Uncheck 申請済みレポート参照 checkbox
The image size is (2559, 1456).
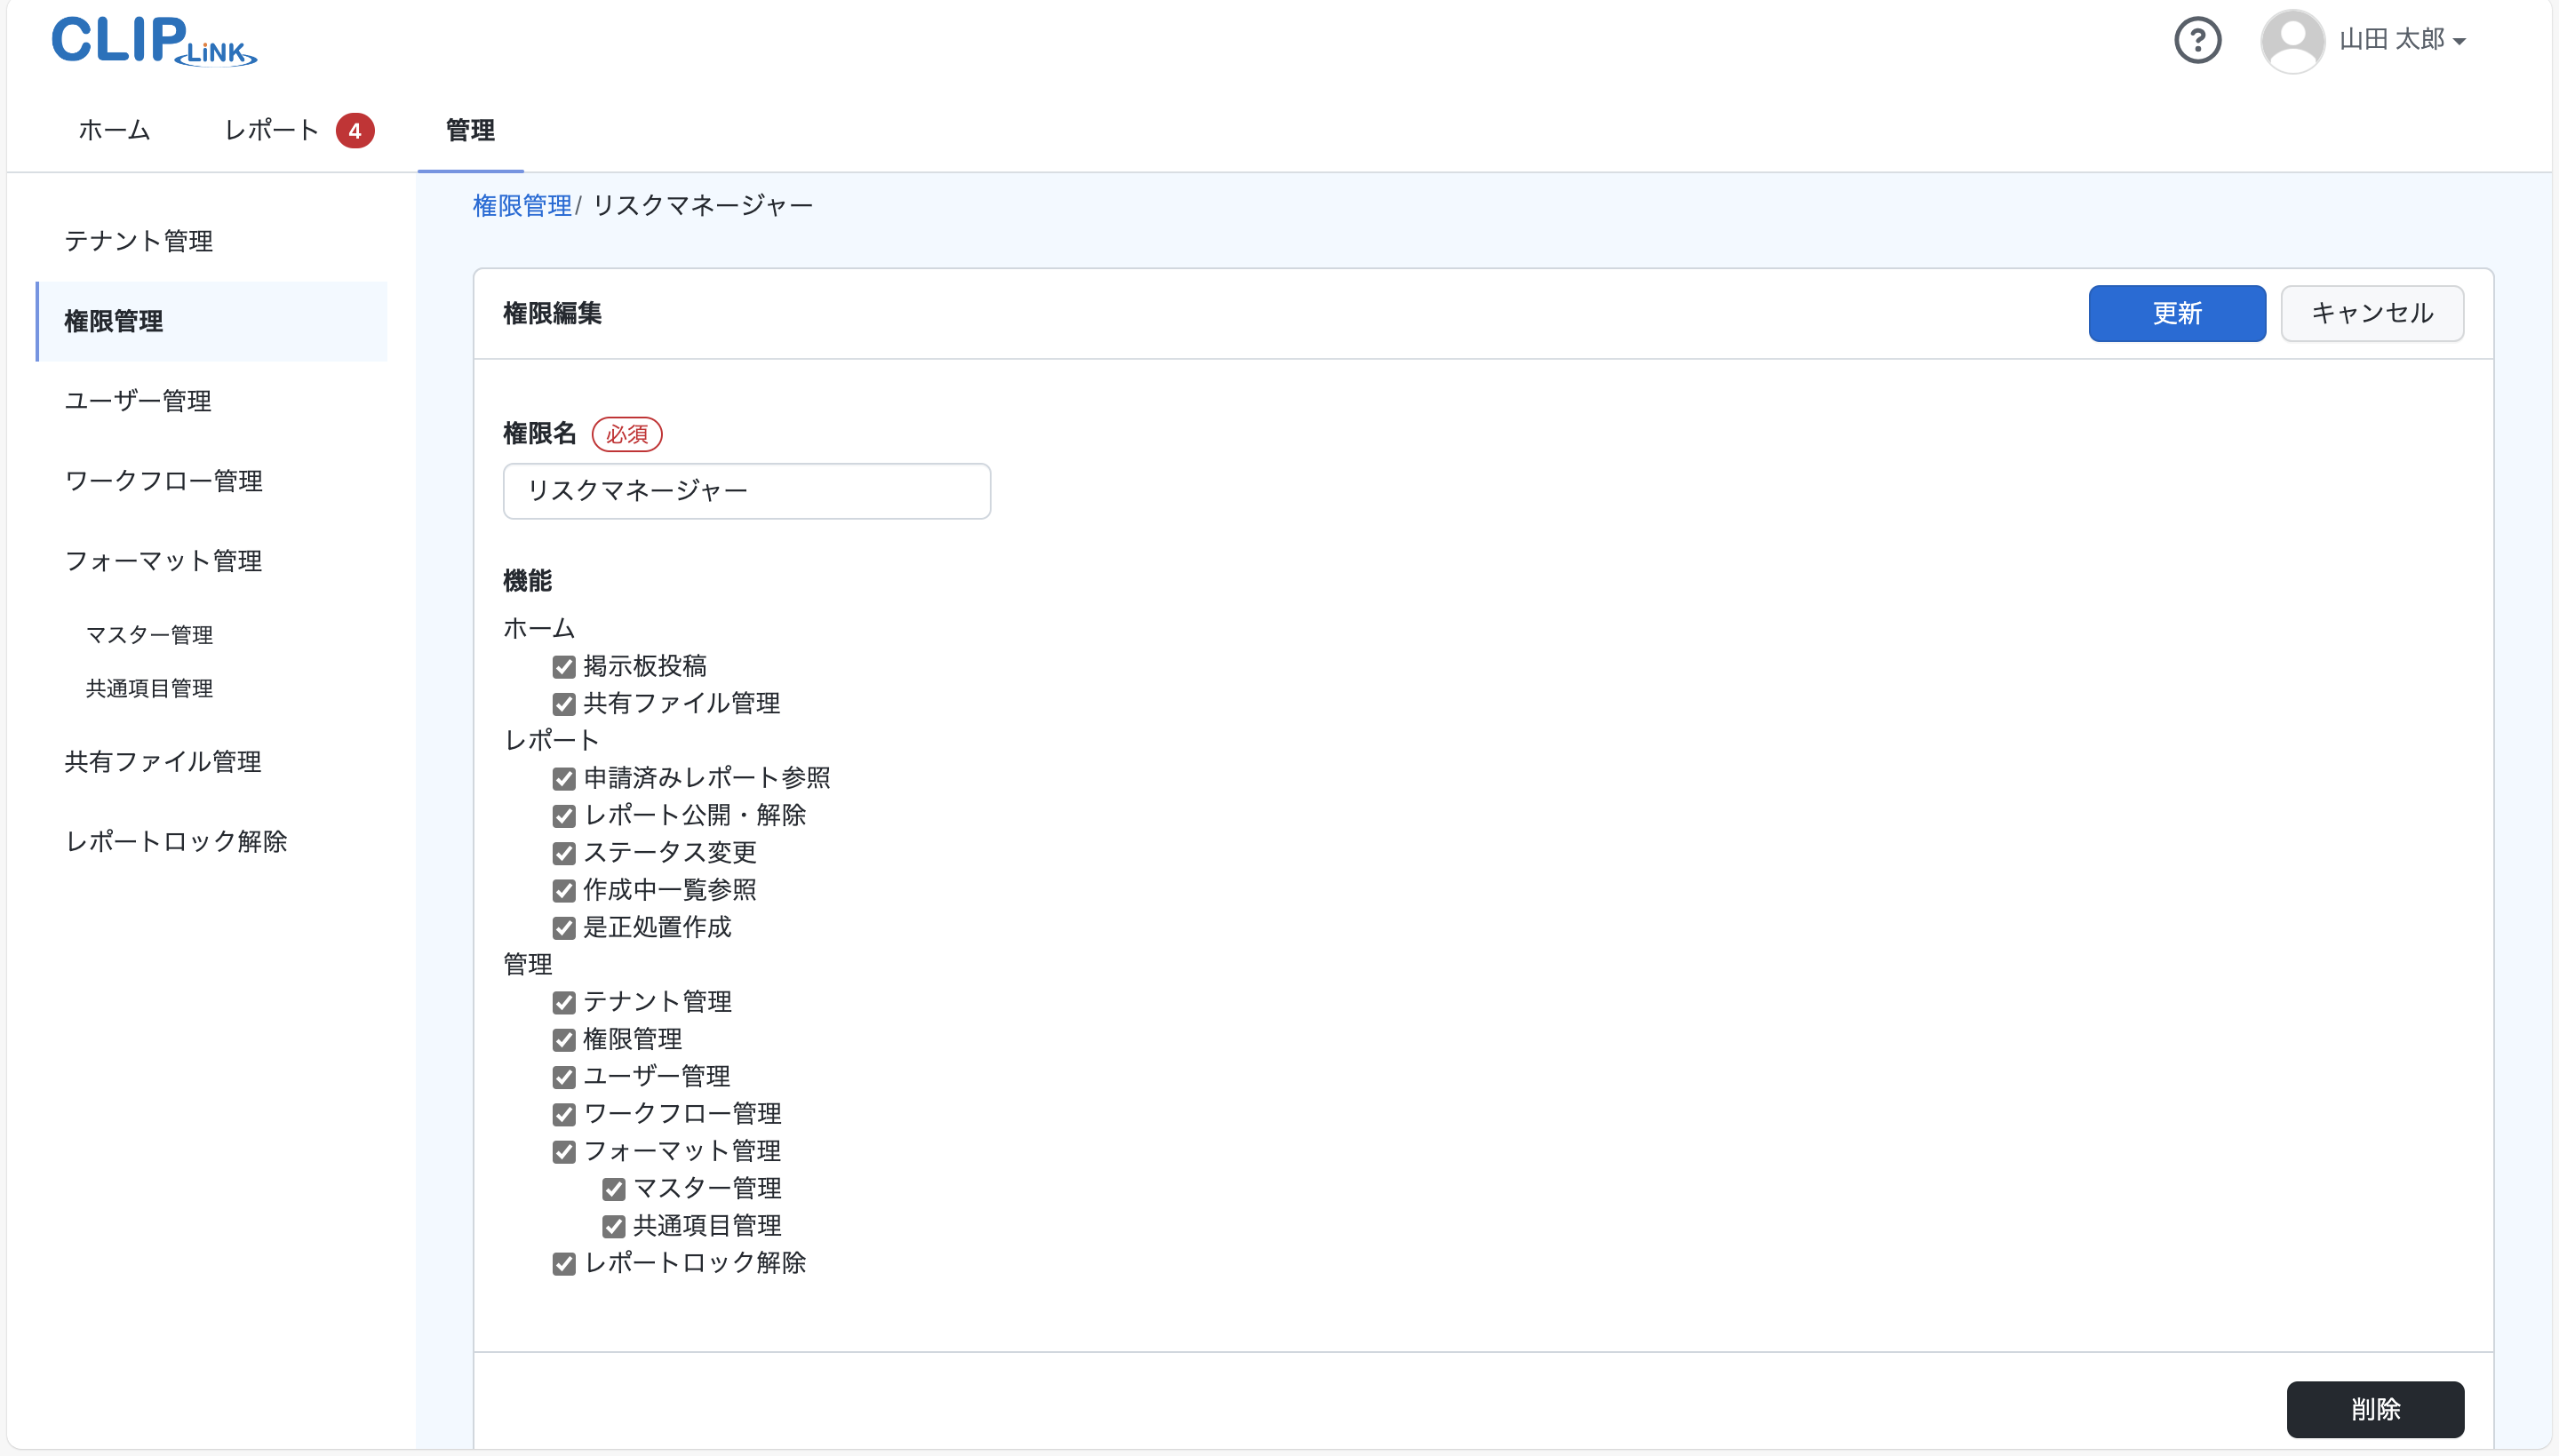(565, 778)
